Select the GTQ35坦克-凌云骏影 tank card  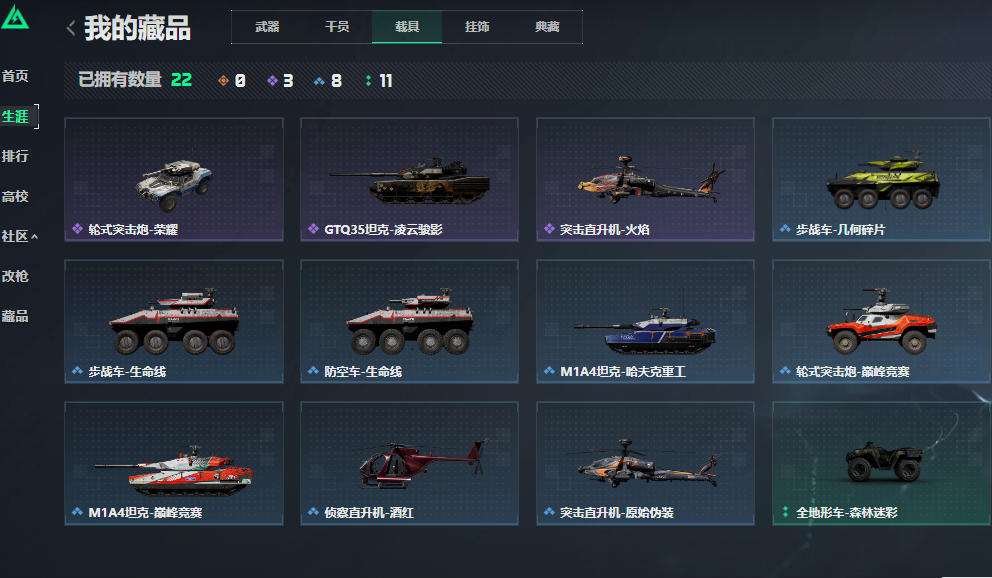pyautogui.click(x=409, y=179)
